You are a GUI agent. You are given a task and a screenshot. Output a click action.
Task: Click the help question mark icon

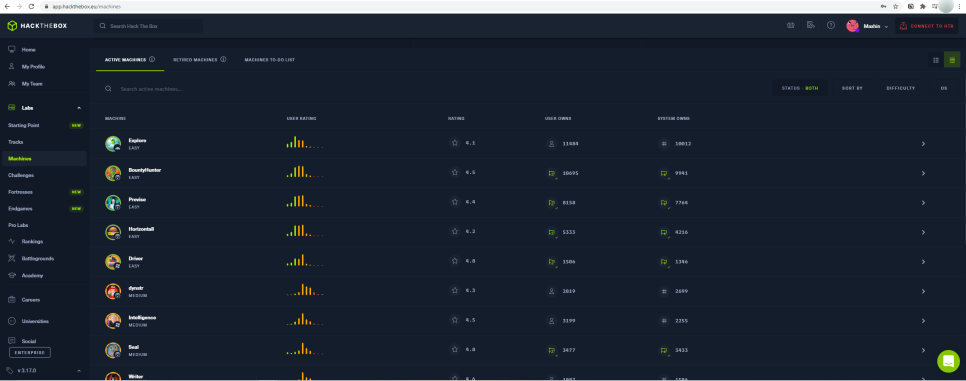point(830,25)
